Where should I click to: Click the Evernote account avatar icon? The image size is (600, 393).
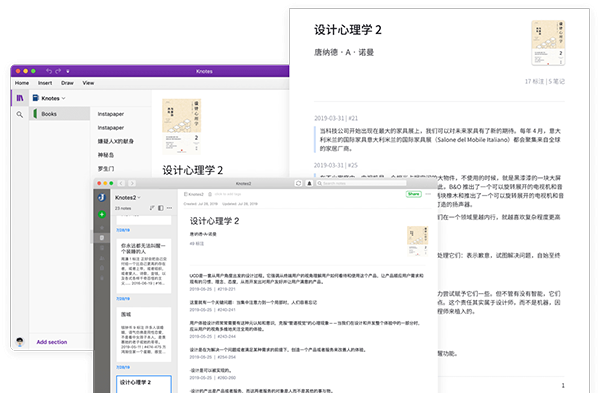(102, 197)
